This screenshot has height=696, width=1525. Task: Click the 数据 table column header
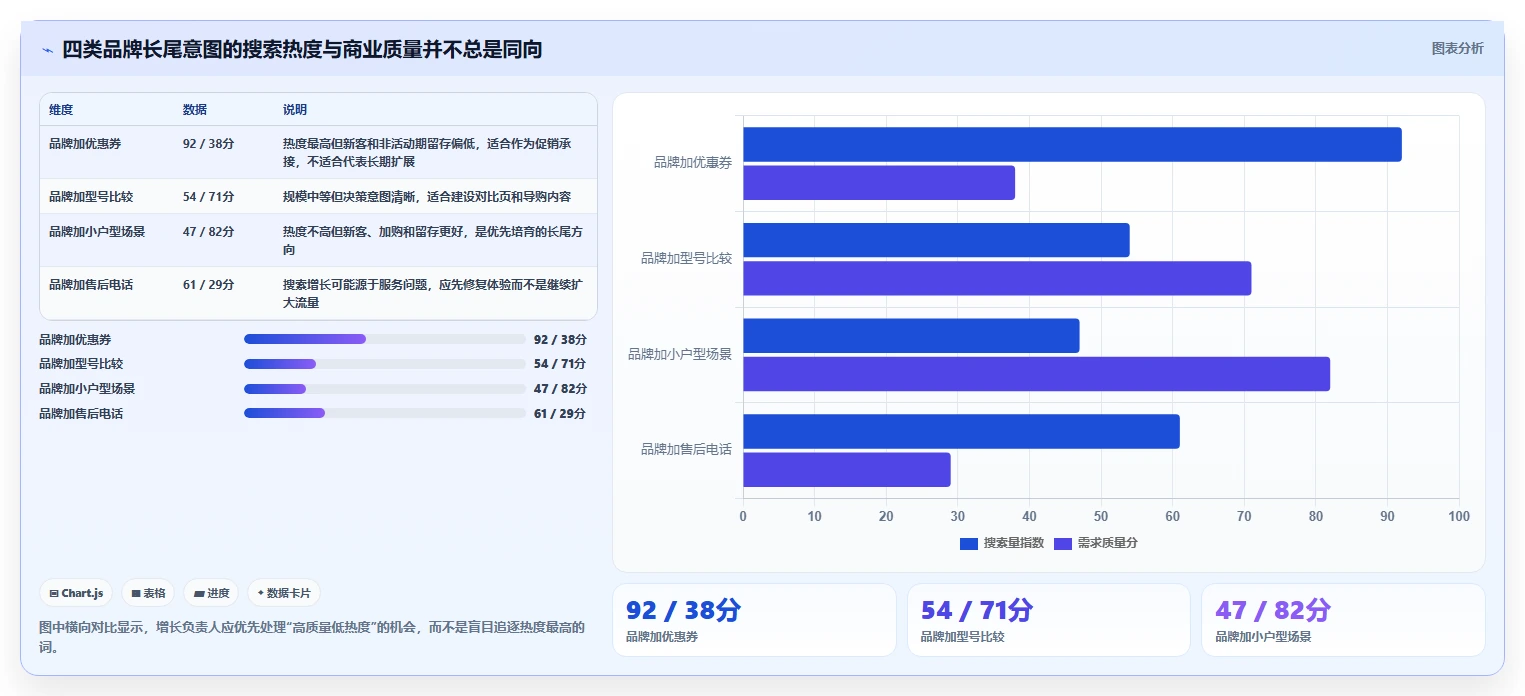point(195,110)
